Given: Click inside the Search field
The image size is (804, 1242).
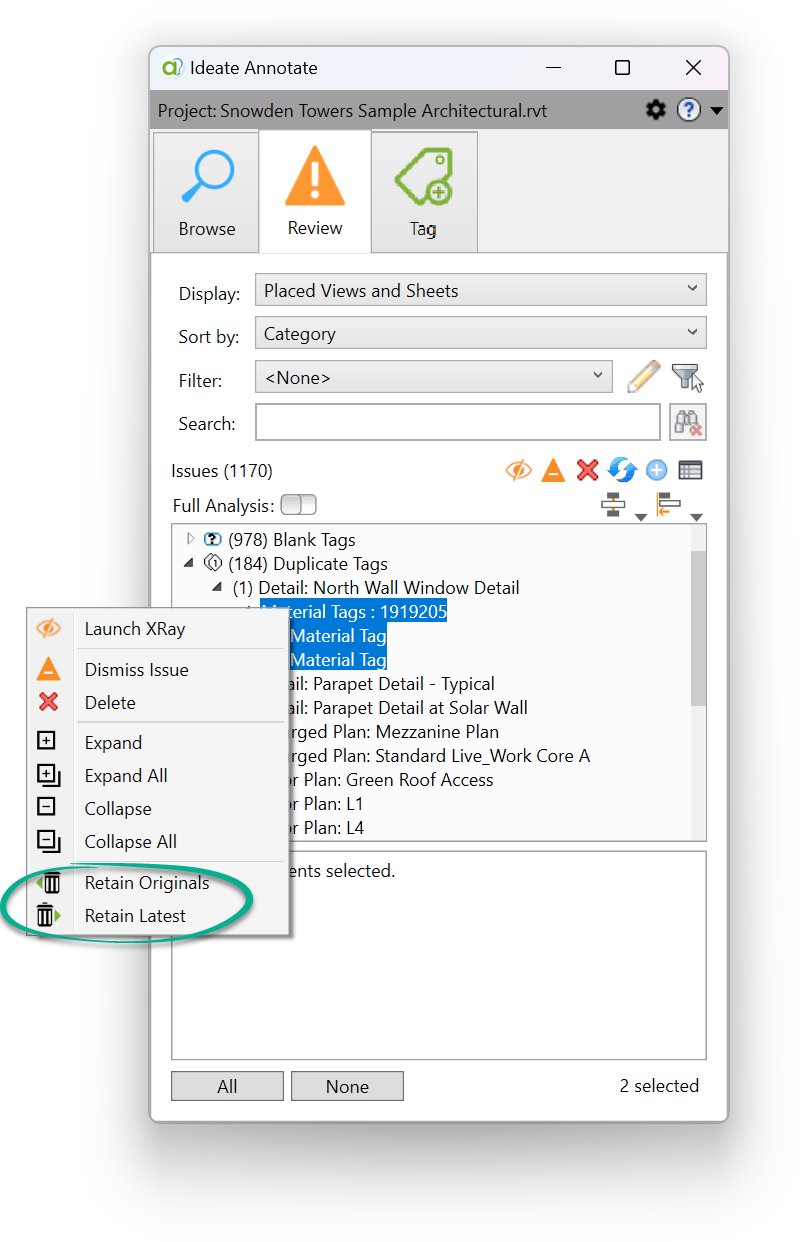Looking at the screenshot, I should tap(458, 422).
